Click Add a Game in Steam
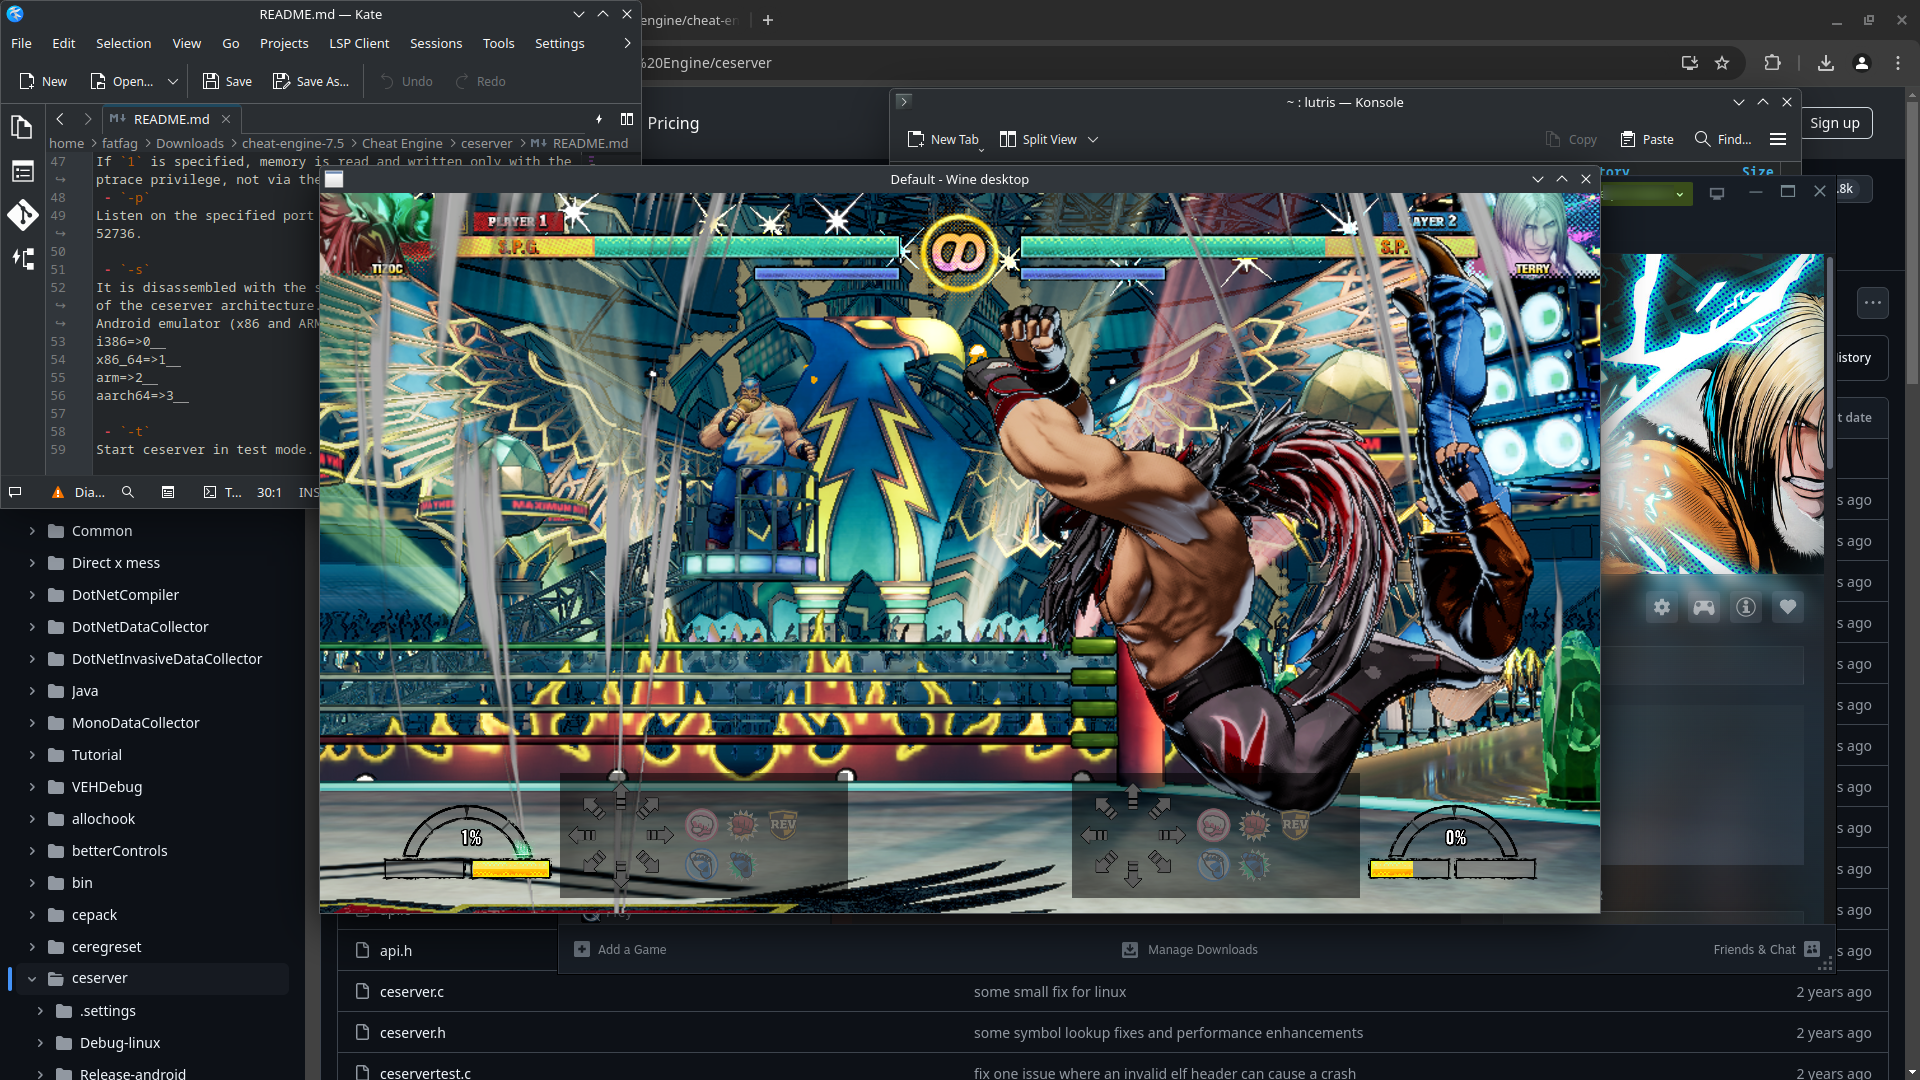 620,949
